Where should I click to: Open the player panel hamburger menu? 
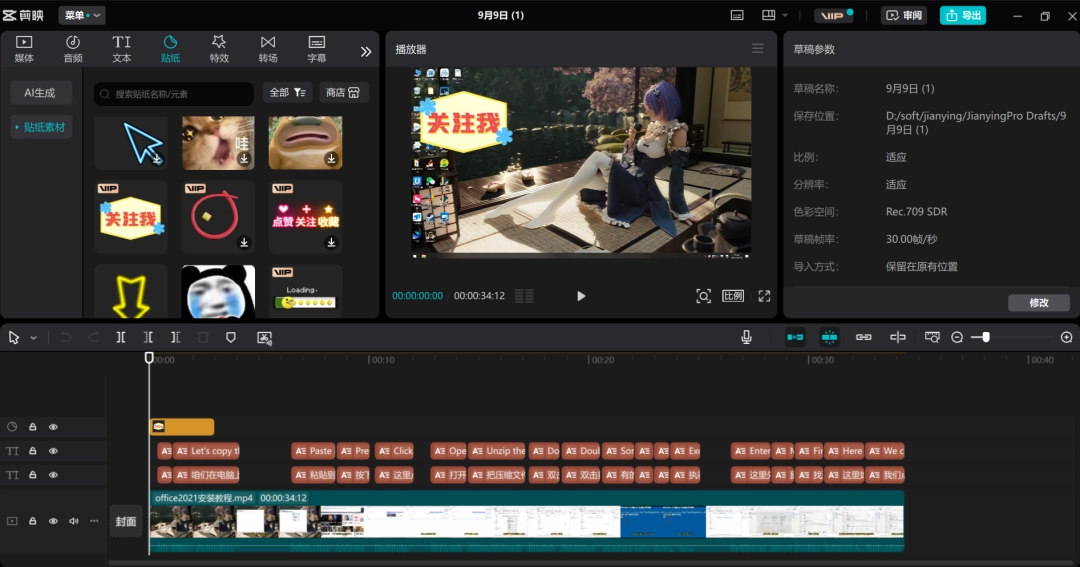[x=758, y=49]
